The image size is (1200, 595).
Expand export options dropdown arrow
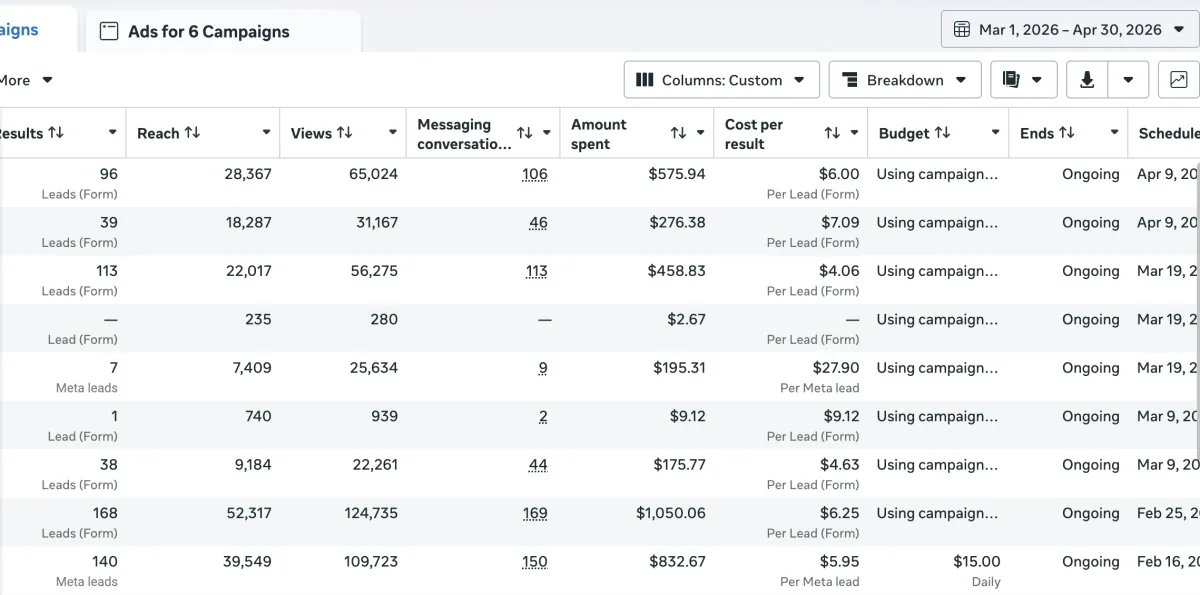coord(1128,80)
